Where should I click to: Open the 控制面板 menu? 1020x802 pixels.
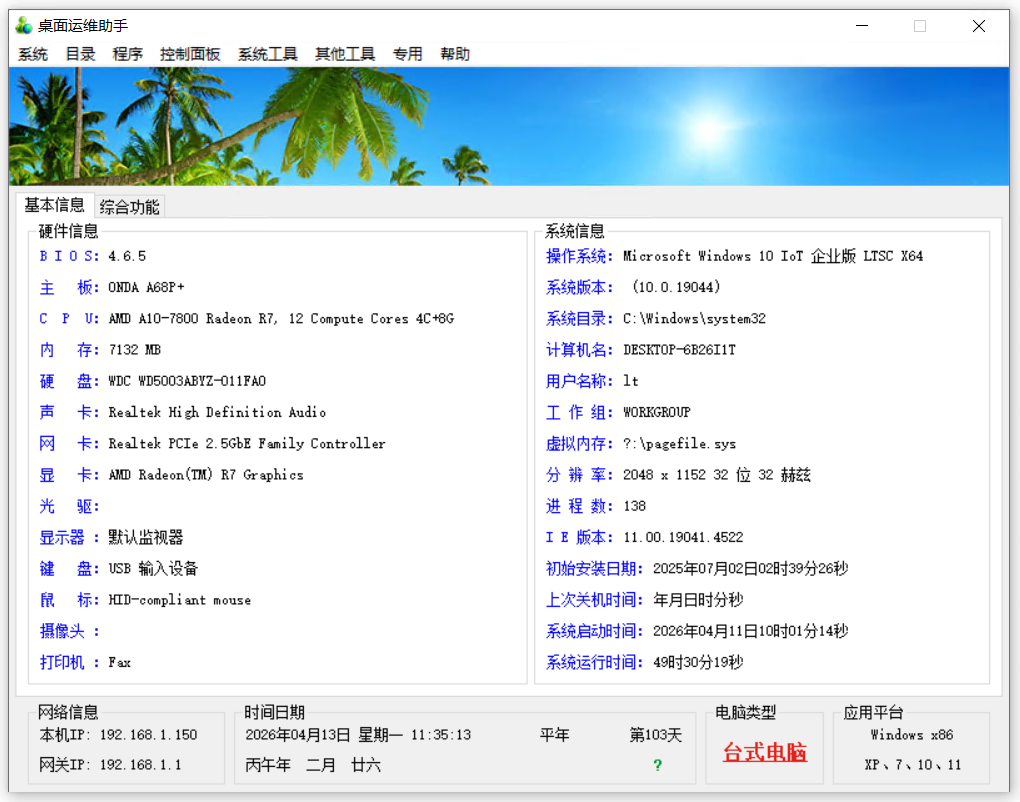(190, 54)
